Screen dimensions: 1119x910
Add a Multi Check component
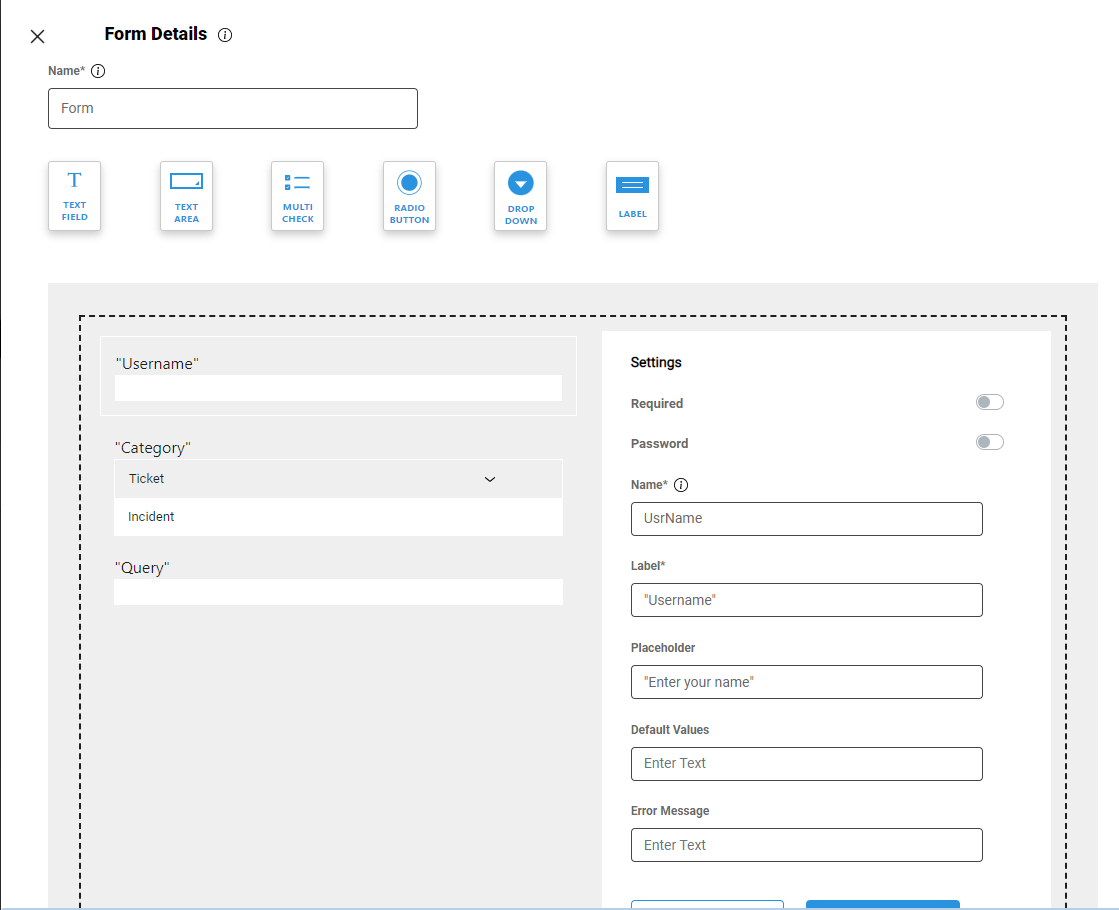[297, 196]
